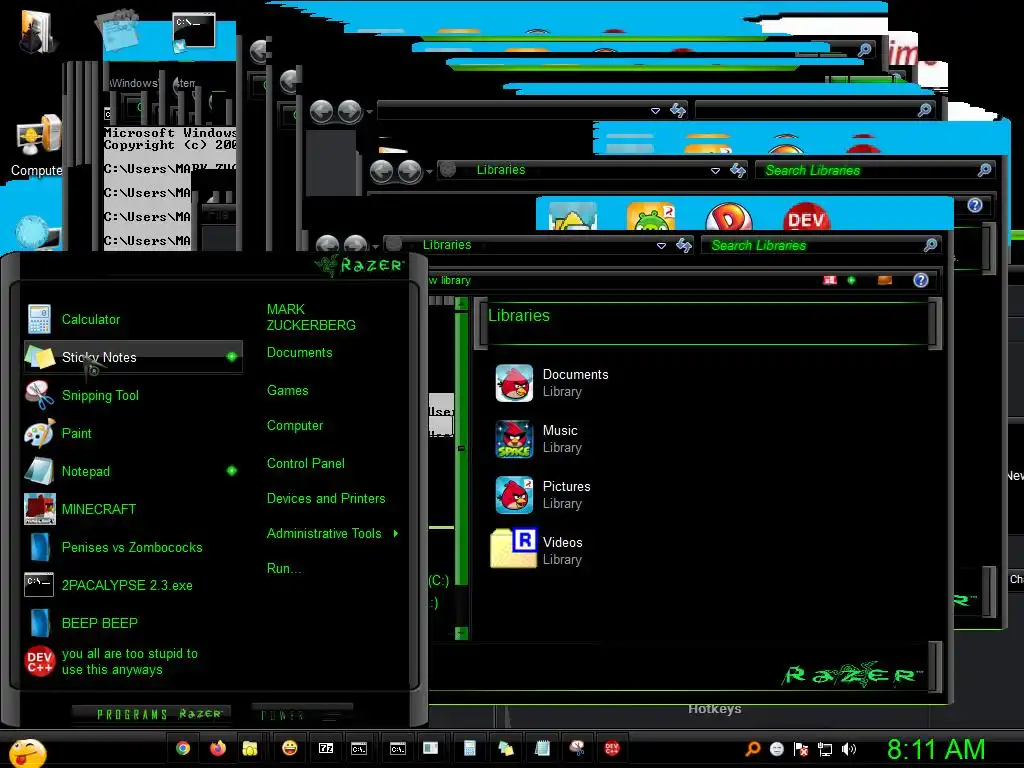The width and height of the screenshot is (1024, 768).
Task: Click the 8:11 AM clock
Action: [936, 750]
